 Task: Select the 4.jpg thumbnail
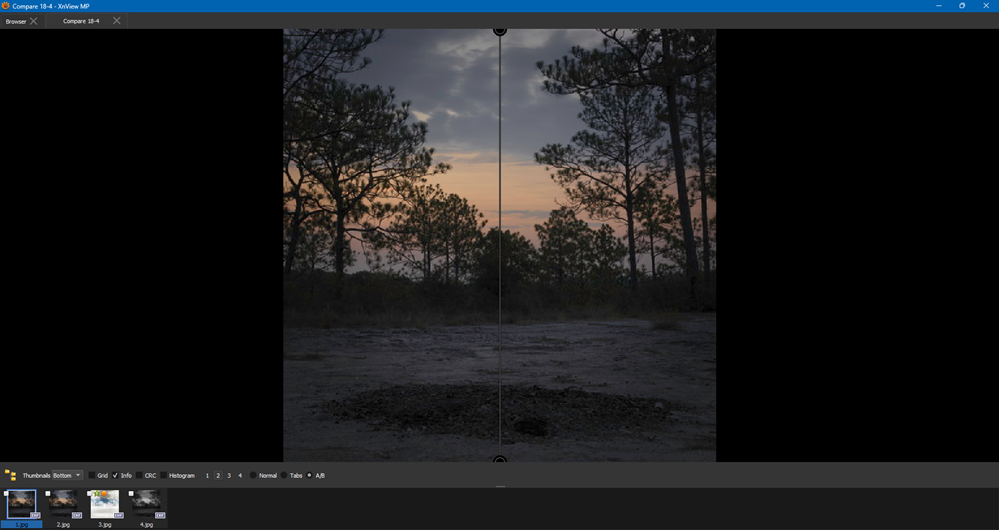[x=147, y=504]
